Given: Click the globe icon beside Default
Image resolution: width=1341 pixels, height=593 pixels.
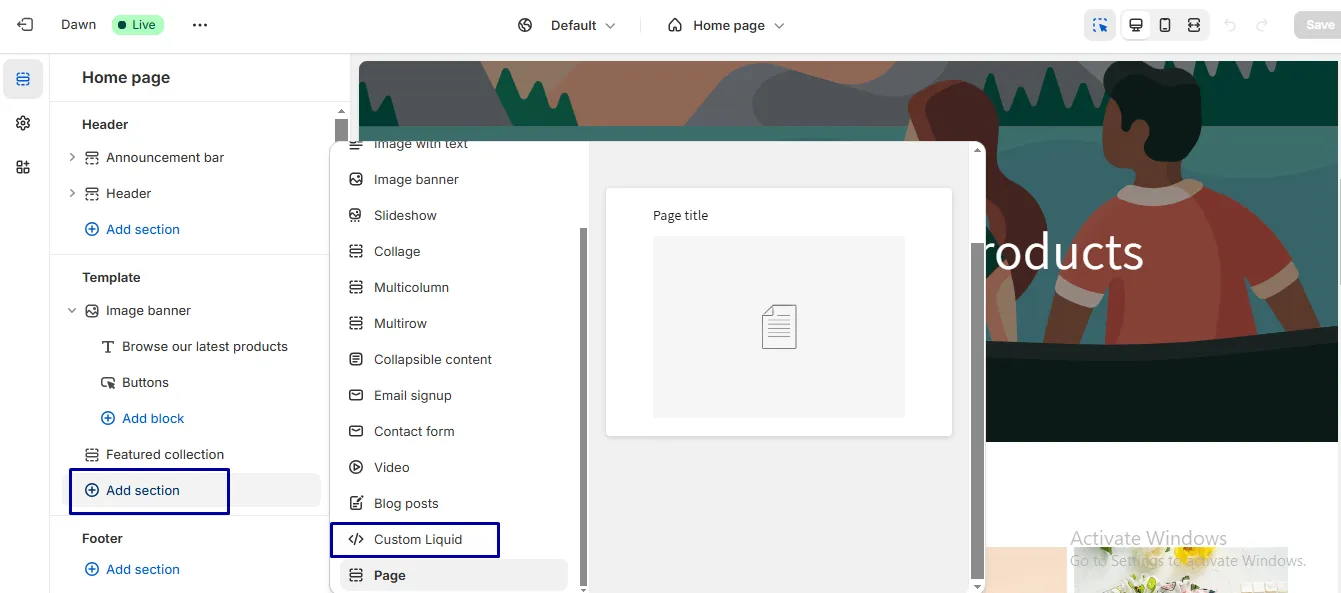Looking at the screenshot, I should [525, 25].
